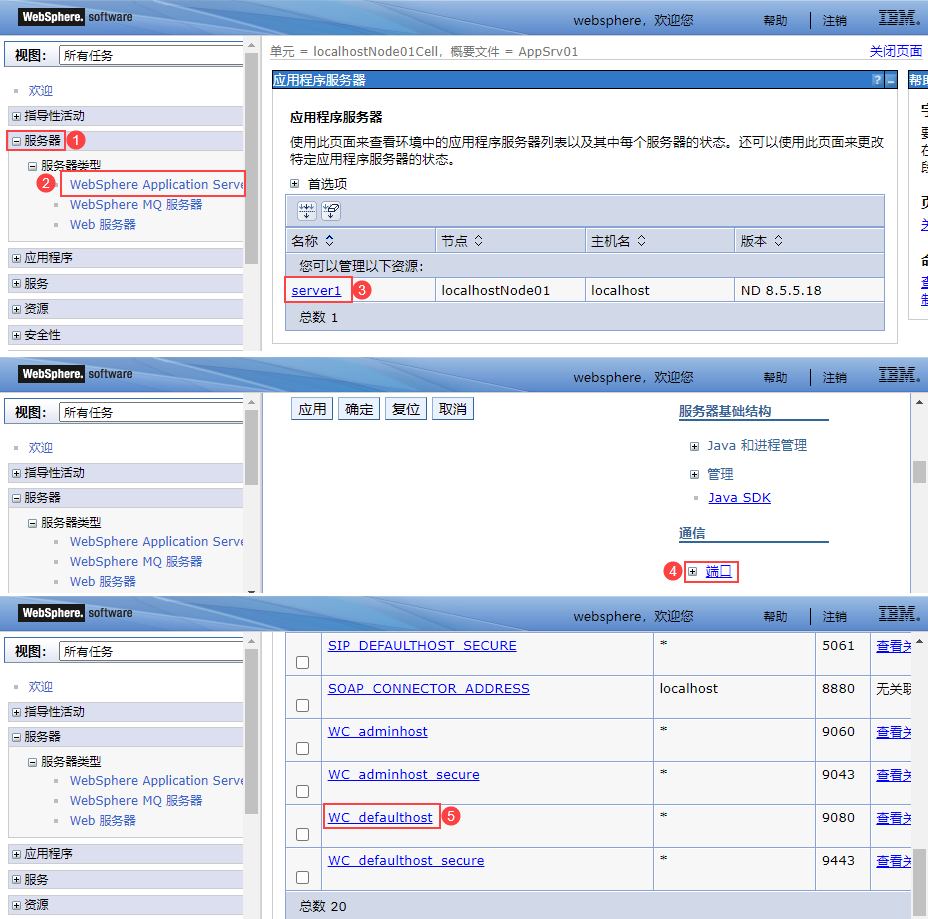Click 注销 in header above the server1 list
The width and height of the screenshot is (928, 919).
click(834, 21)
